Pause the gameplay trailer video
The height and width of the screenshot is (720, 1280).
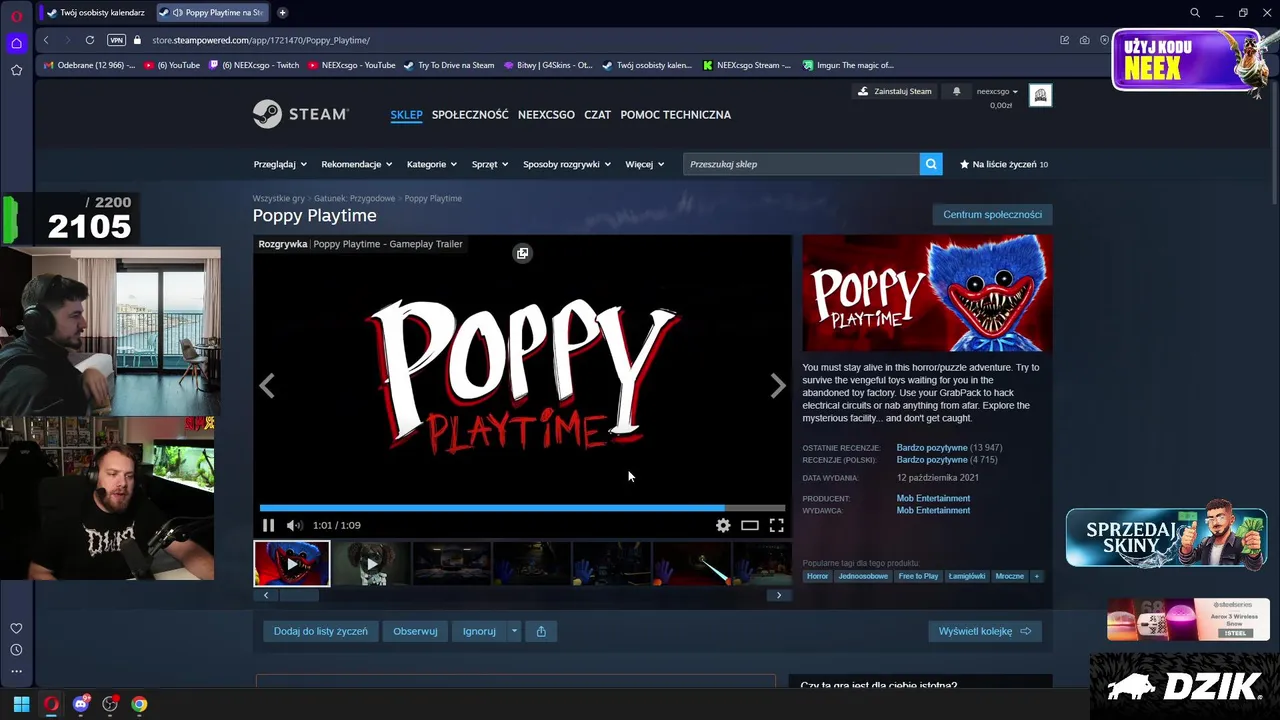point(268,525)
